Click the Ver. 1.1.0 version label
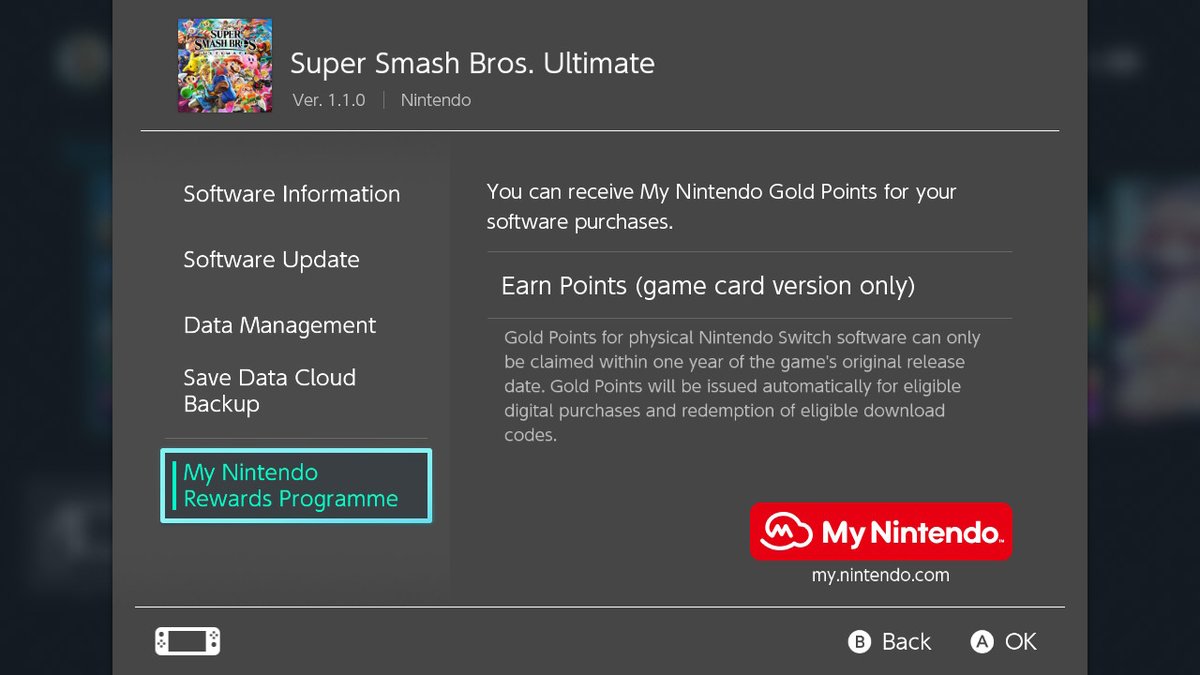1200x675 pixels. coord(329,100)
